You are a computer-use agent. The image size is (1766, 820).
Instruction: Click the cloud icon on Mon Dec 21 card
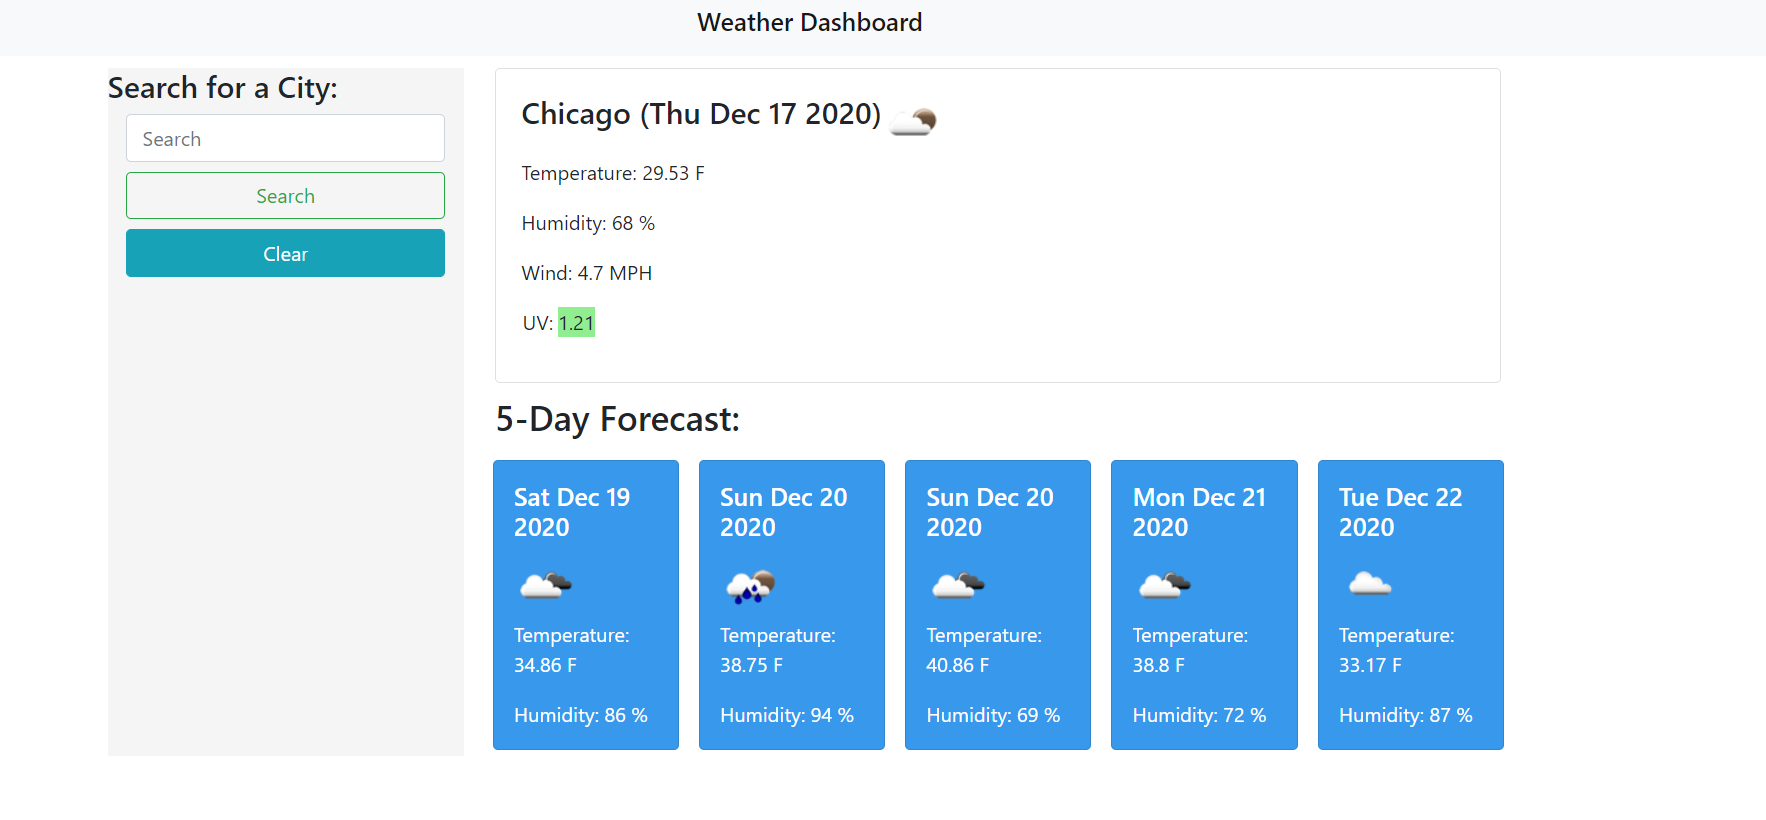click(x=1164, y=585)
